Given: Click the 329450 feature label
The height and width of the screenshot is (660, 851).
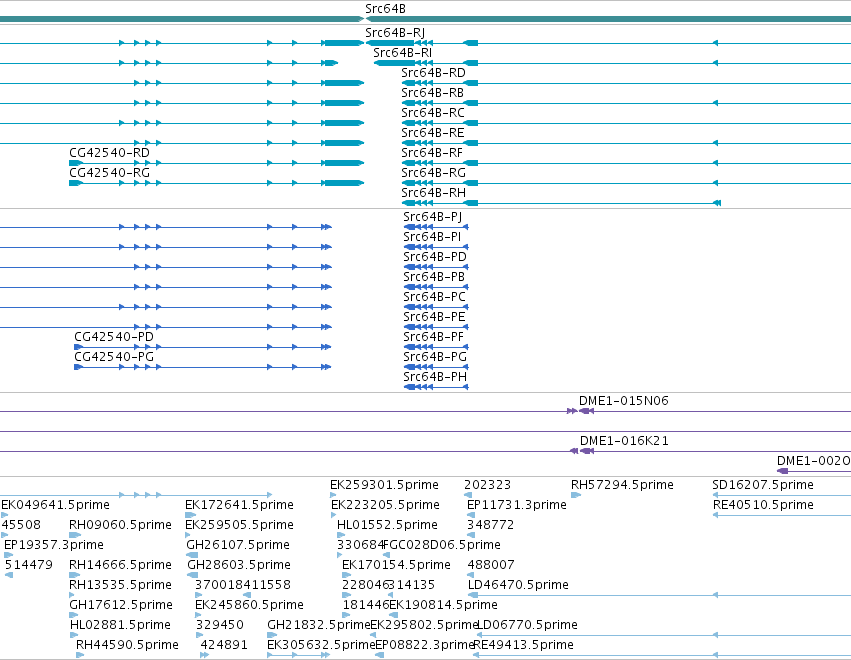Looking at the screenshot, I should click(x=220, y=625).
